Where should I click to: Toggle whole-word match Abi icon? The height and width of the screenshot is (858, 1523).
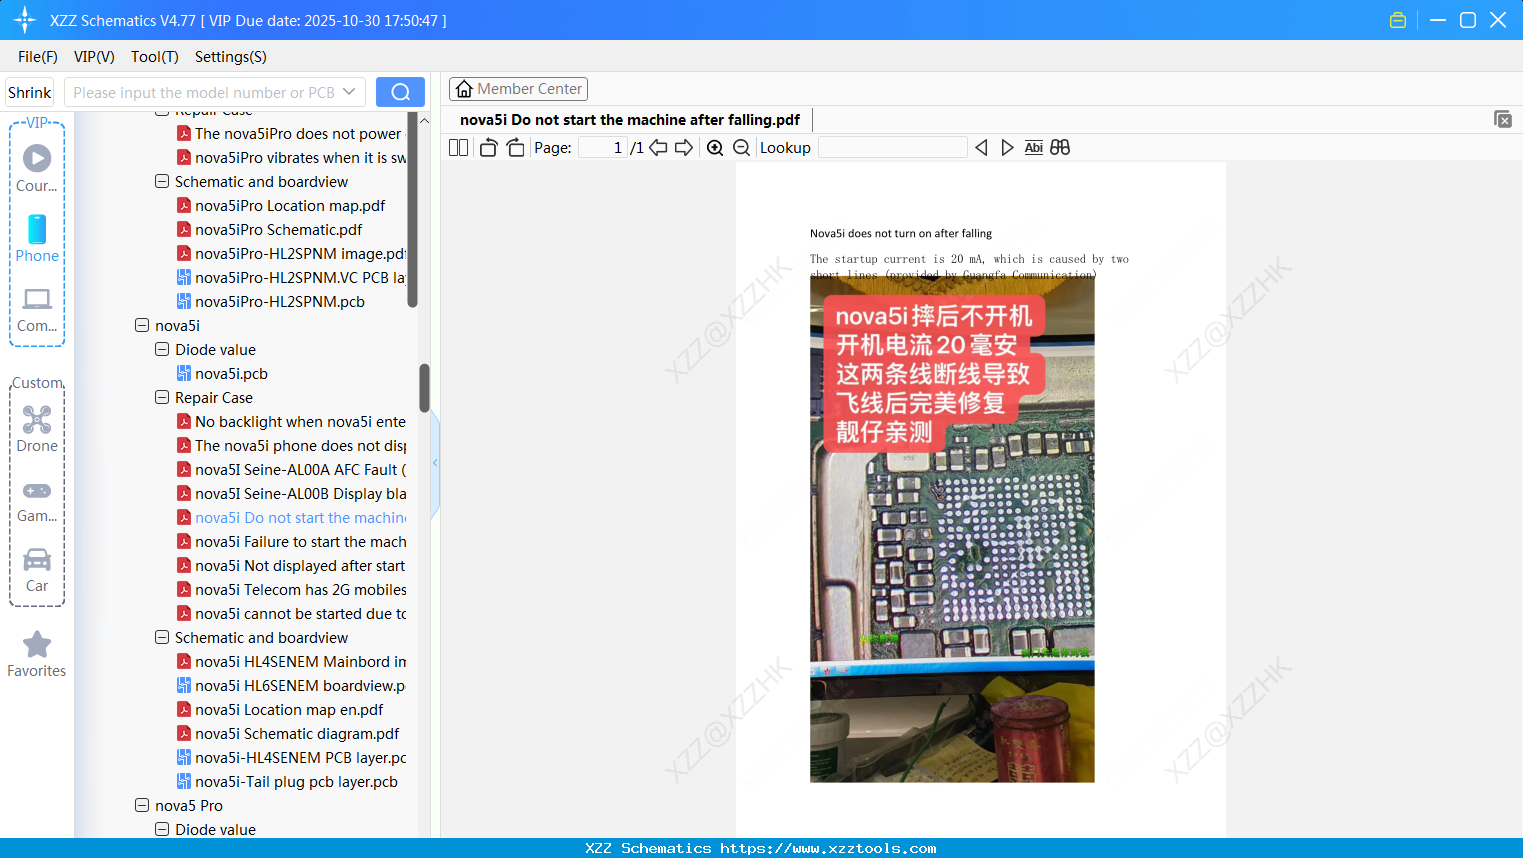pos(1034,147)
